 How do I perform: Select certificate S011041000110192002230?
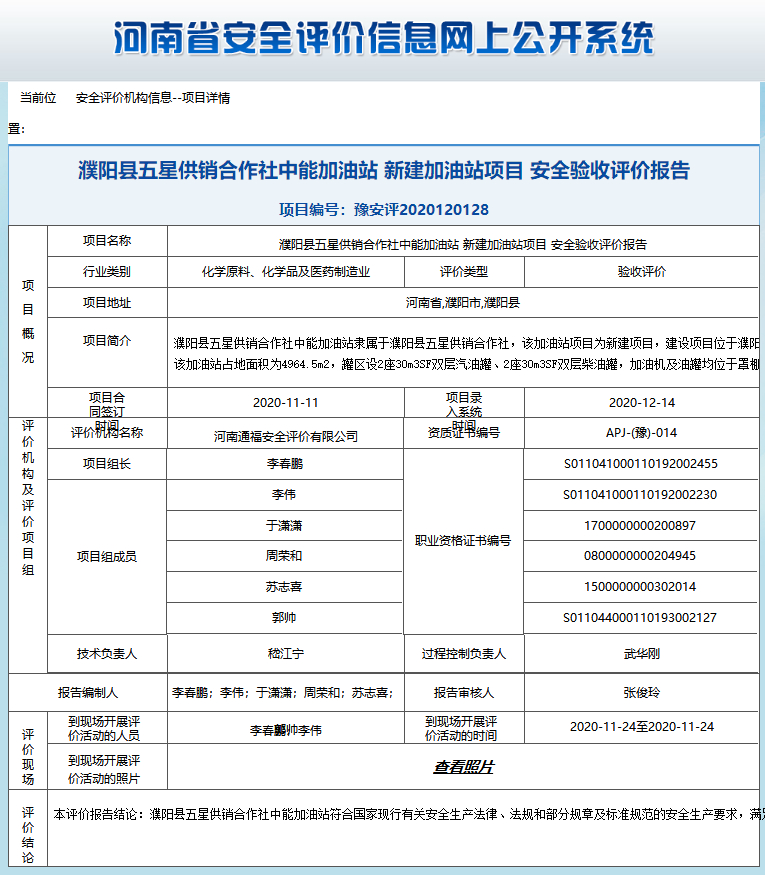[640, 494]
